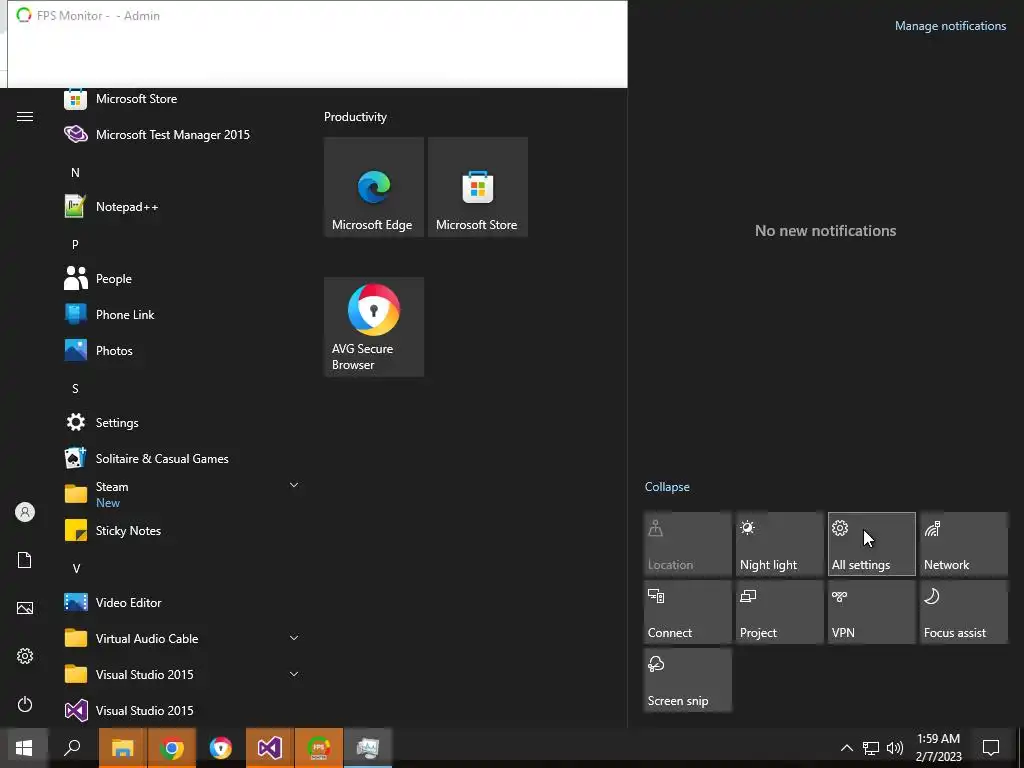The image size is (1024, 768).
Task: Open the user account icon in Start sidebar
Action: [25, 512]
